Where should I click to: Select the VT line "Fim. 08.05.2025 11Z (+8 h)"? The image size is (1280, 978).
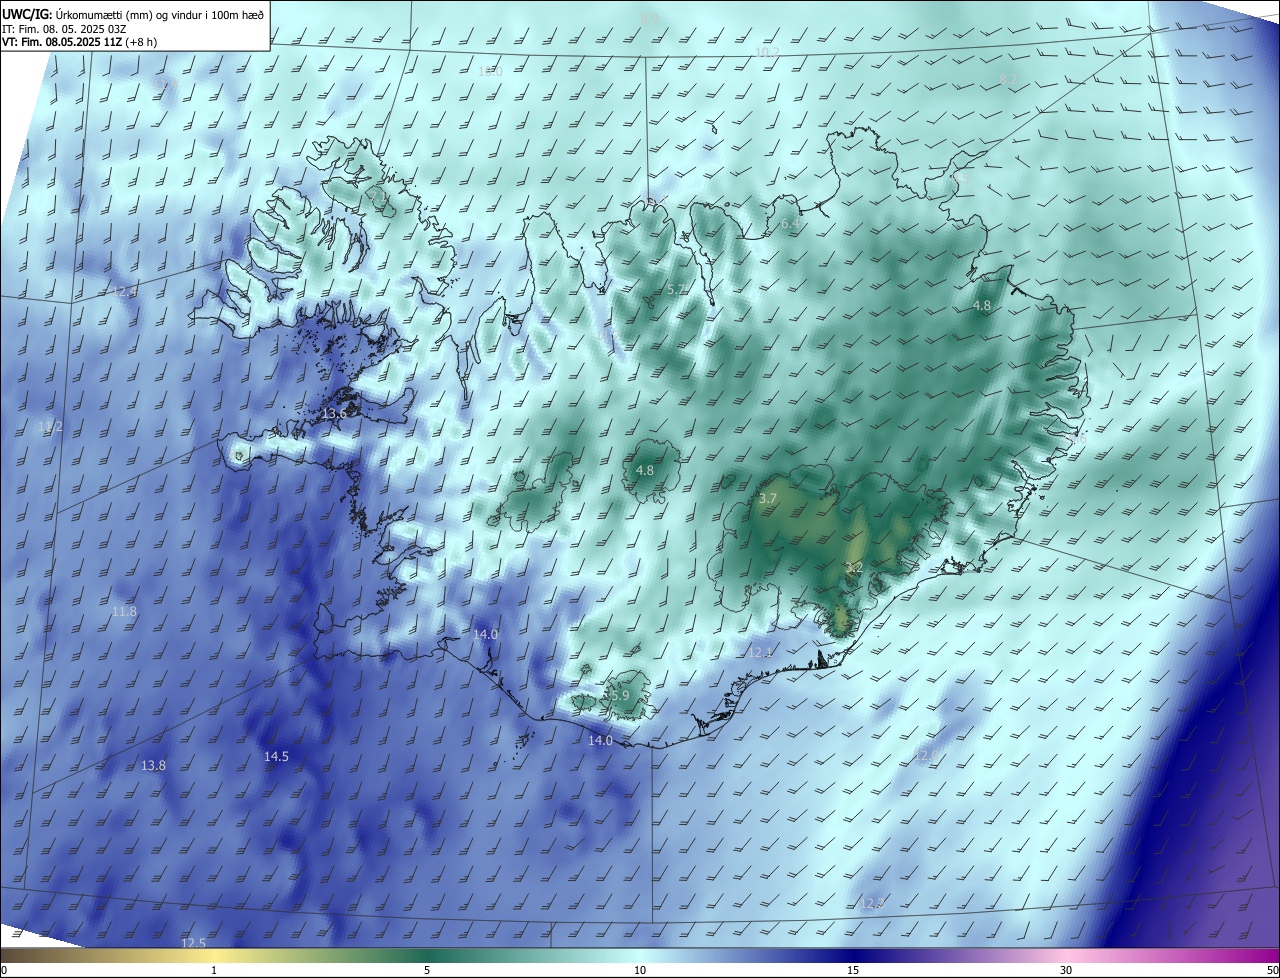pos(88,42)
